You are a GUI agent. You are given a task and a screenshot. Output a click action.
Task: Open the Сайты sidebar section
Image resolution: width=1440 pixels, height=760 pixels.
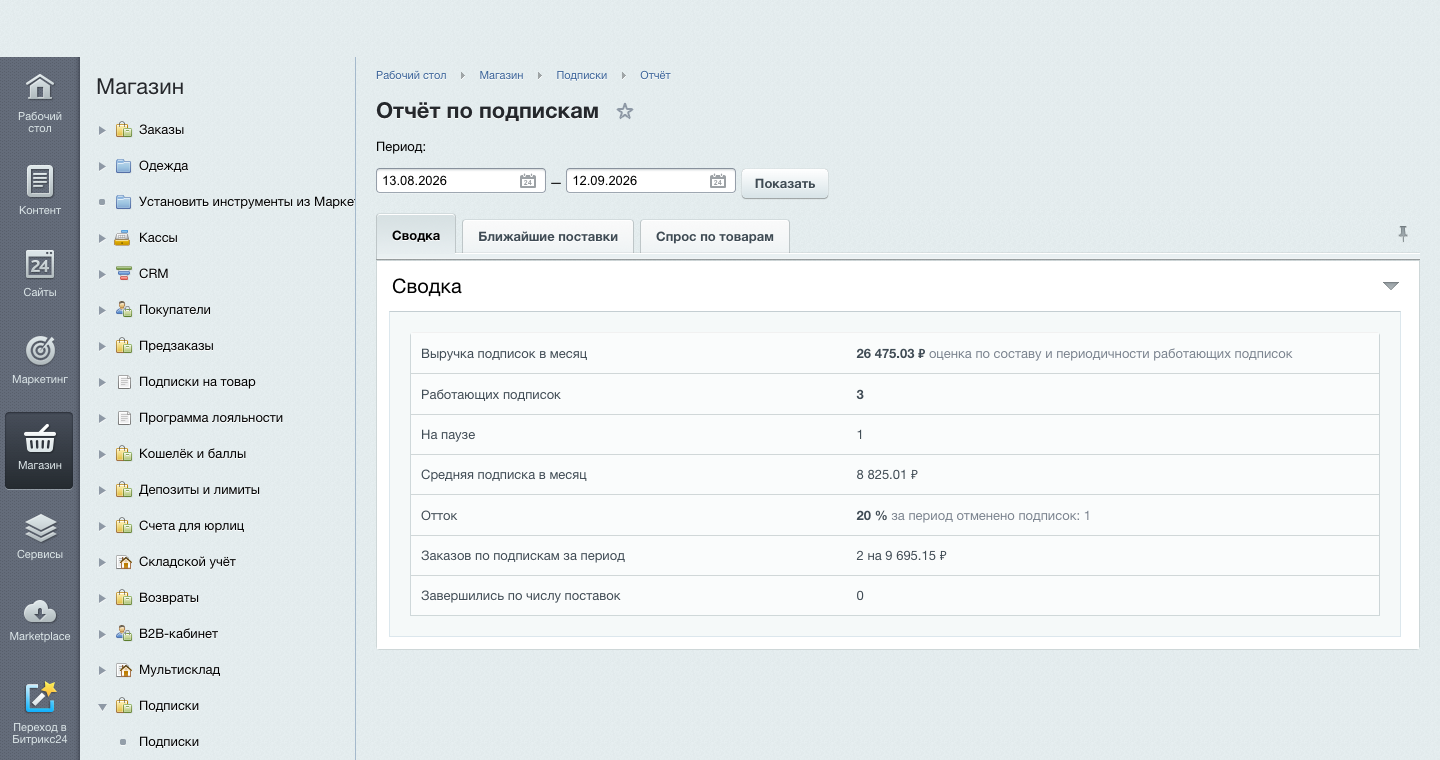point(39,272)
